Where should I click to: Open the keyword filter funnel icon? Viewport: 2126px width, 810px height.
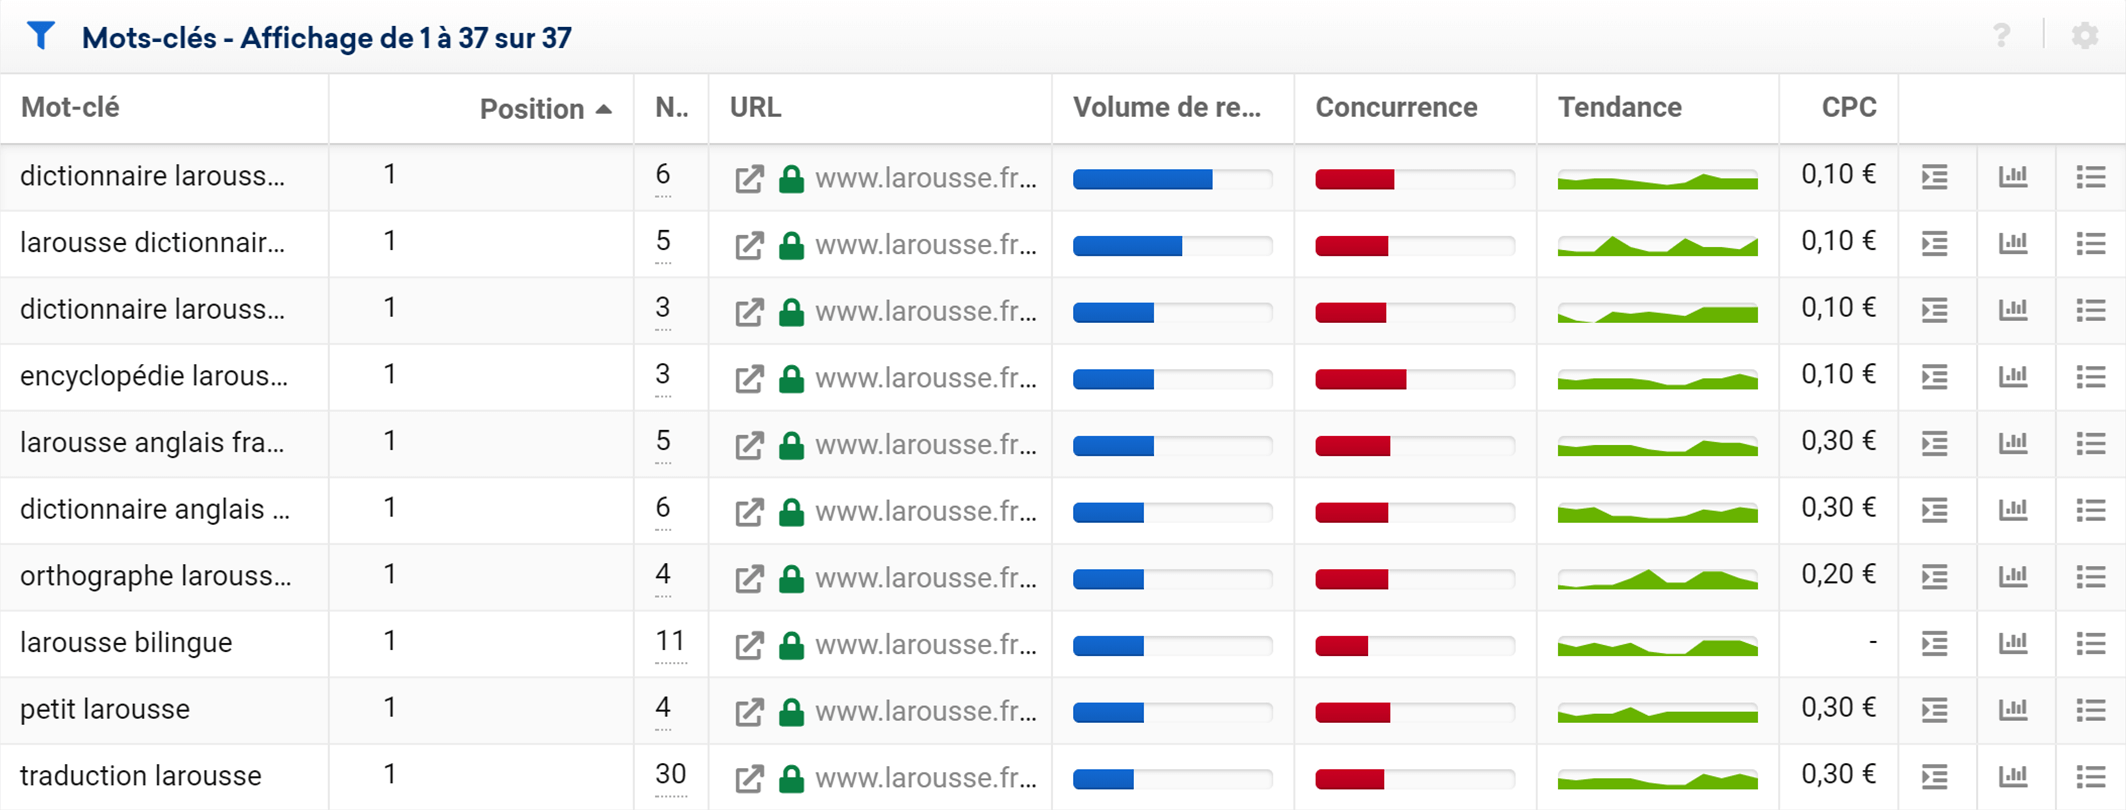point(40,36)
